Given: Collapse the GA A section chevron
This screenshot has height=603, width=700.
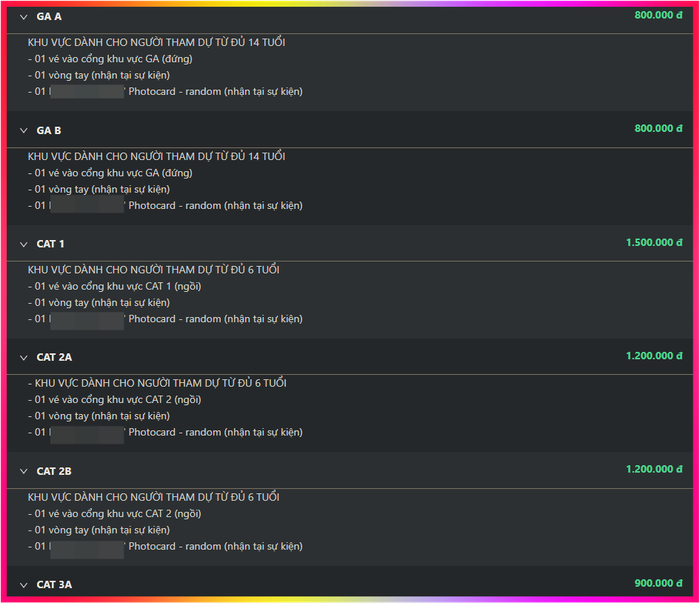Looking at the screenshot, I should click(x=24, y=17).
